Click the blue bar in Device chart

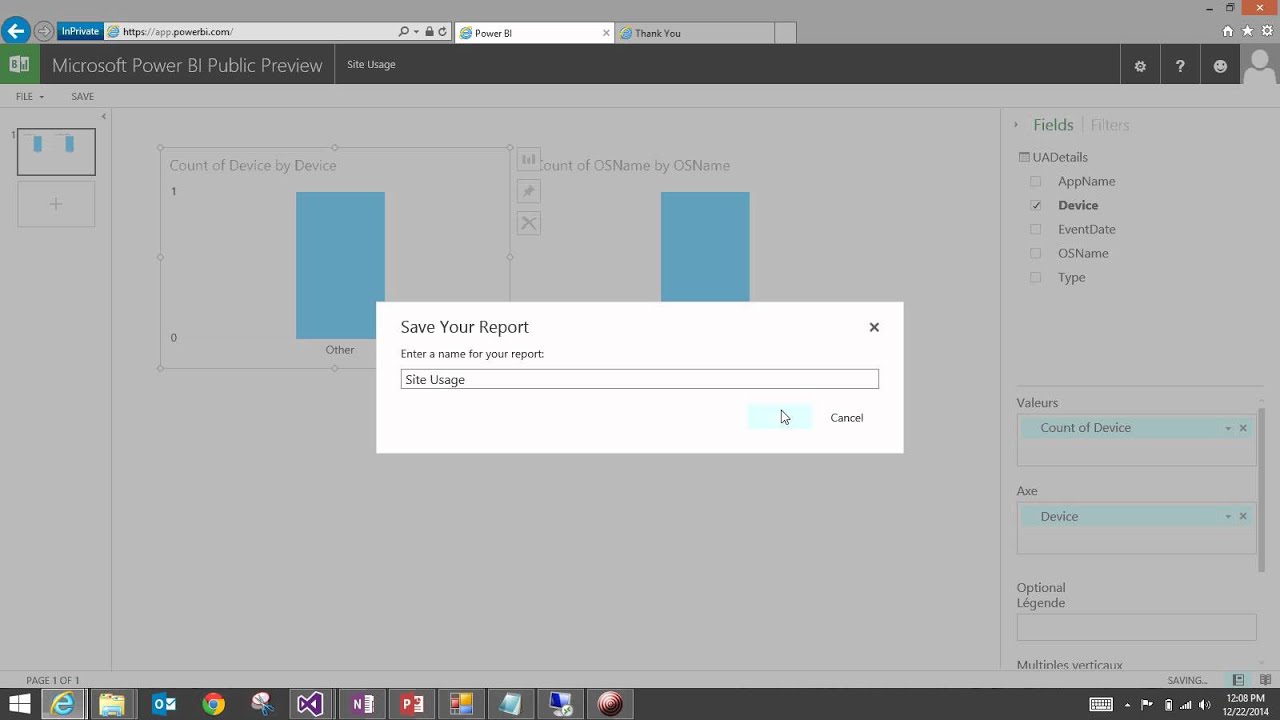pyautogui.click(x=340, y=265)
